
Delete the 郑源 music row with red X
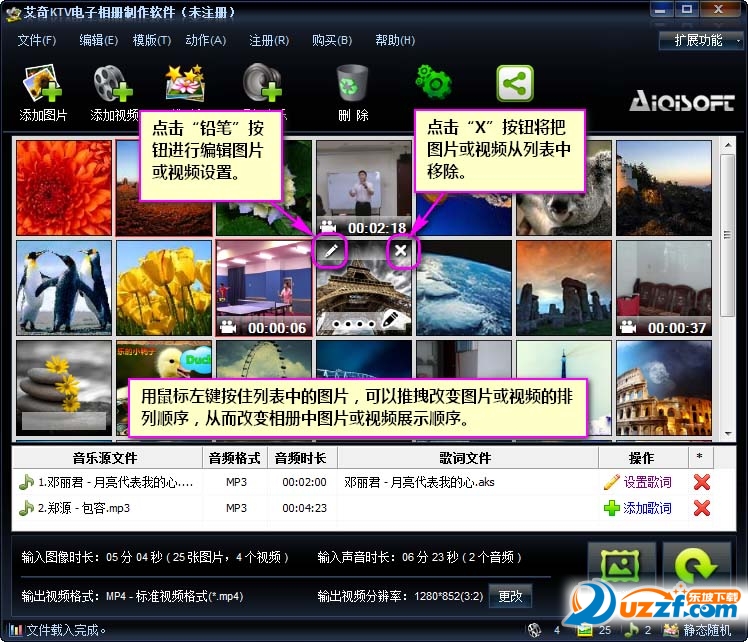coord(701,508)
